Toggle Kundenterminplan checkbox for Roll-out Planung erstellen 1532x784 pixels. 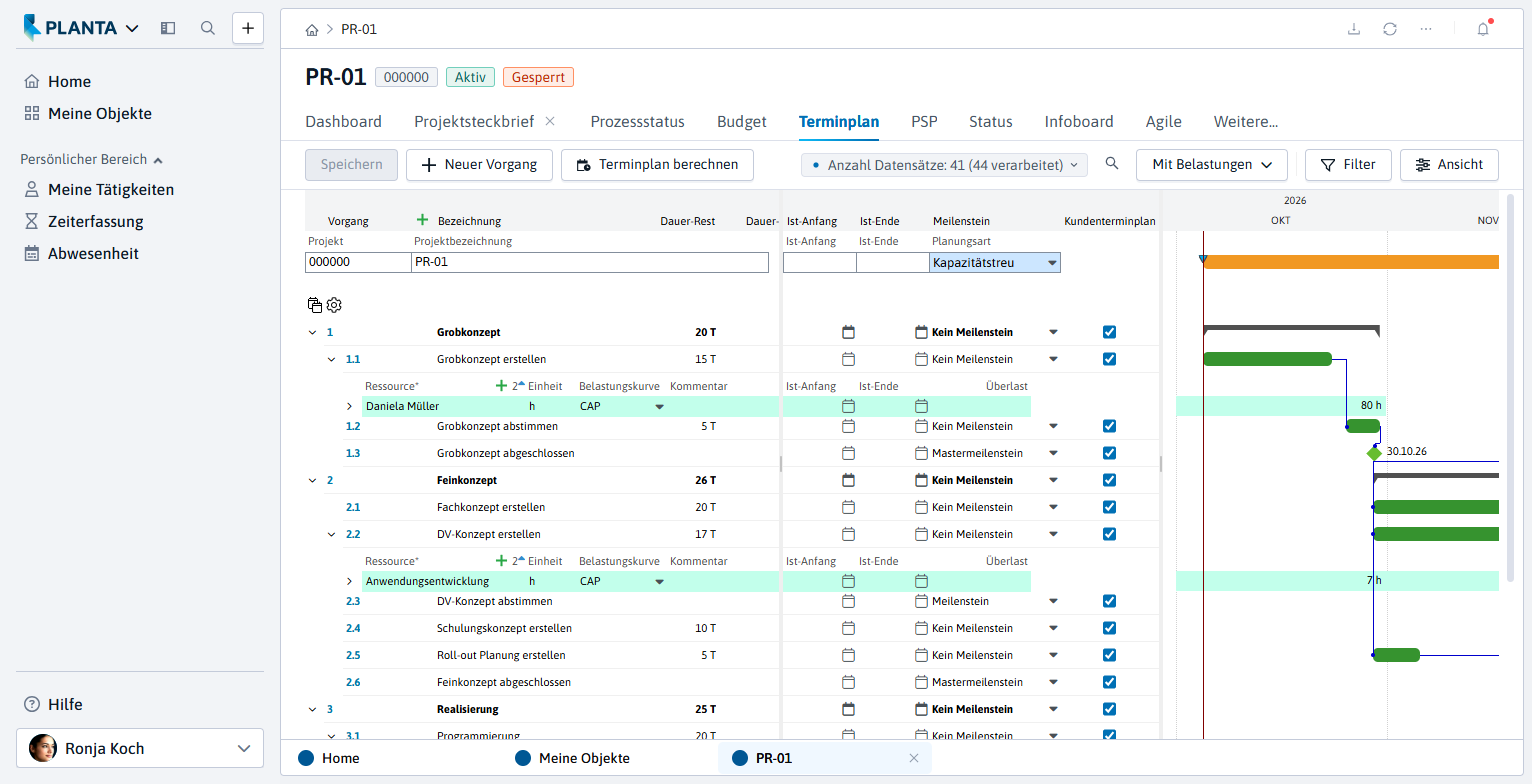point(1109,655)
